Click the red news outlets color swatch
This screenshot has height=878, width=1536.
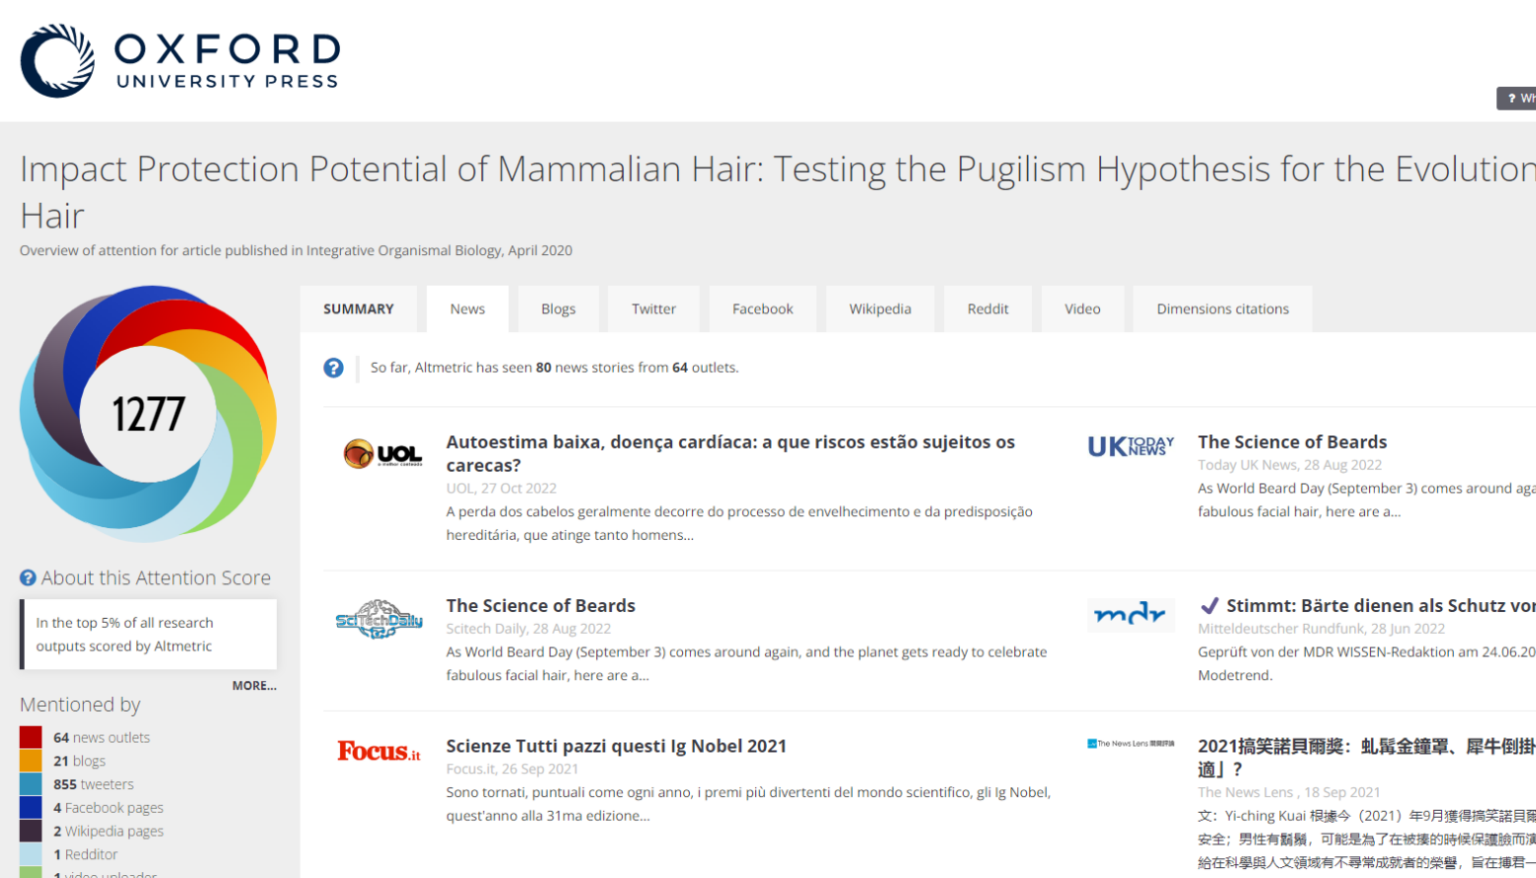[31, 738]
